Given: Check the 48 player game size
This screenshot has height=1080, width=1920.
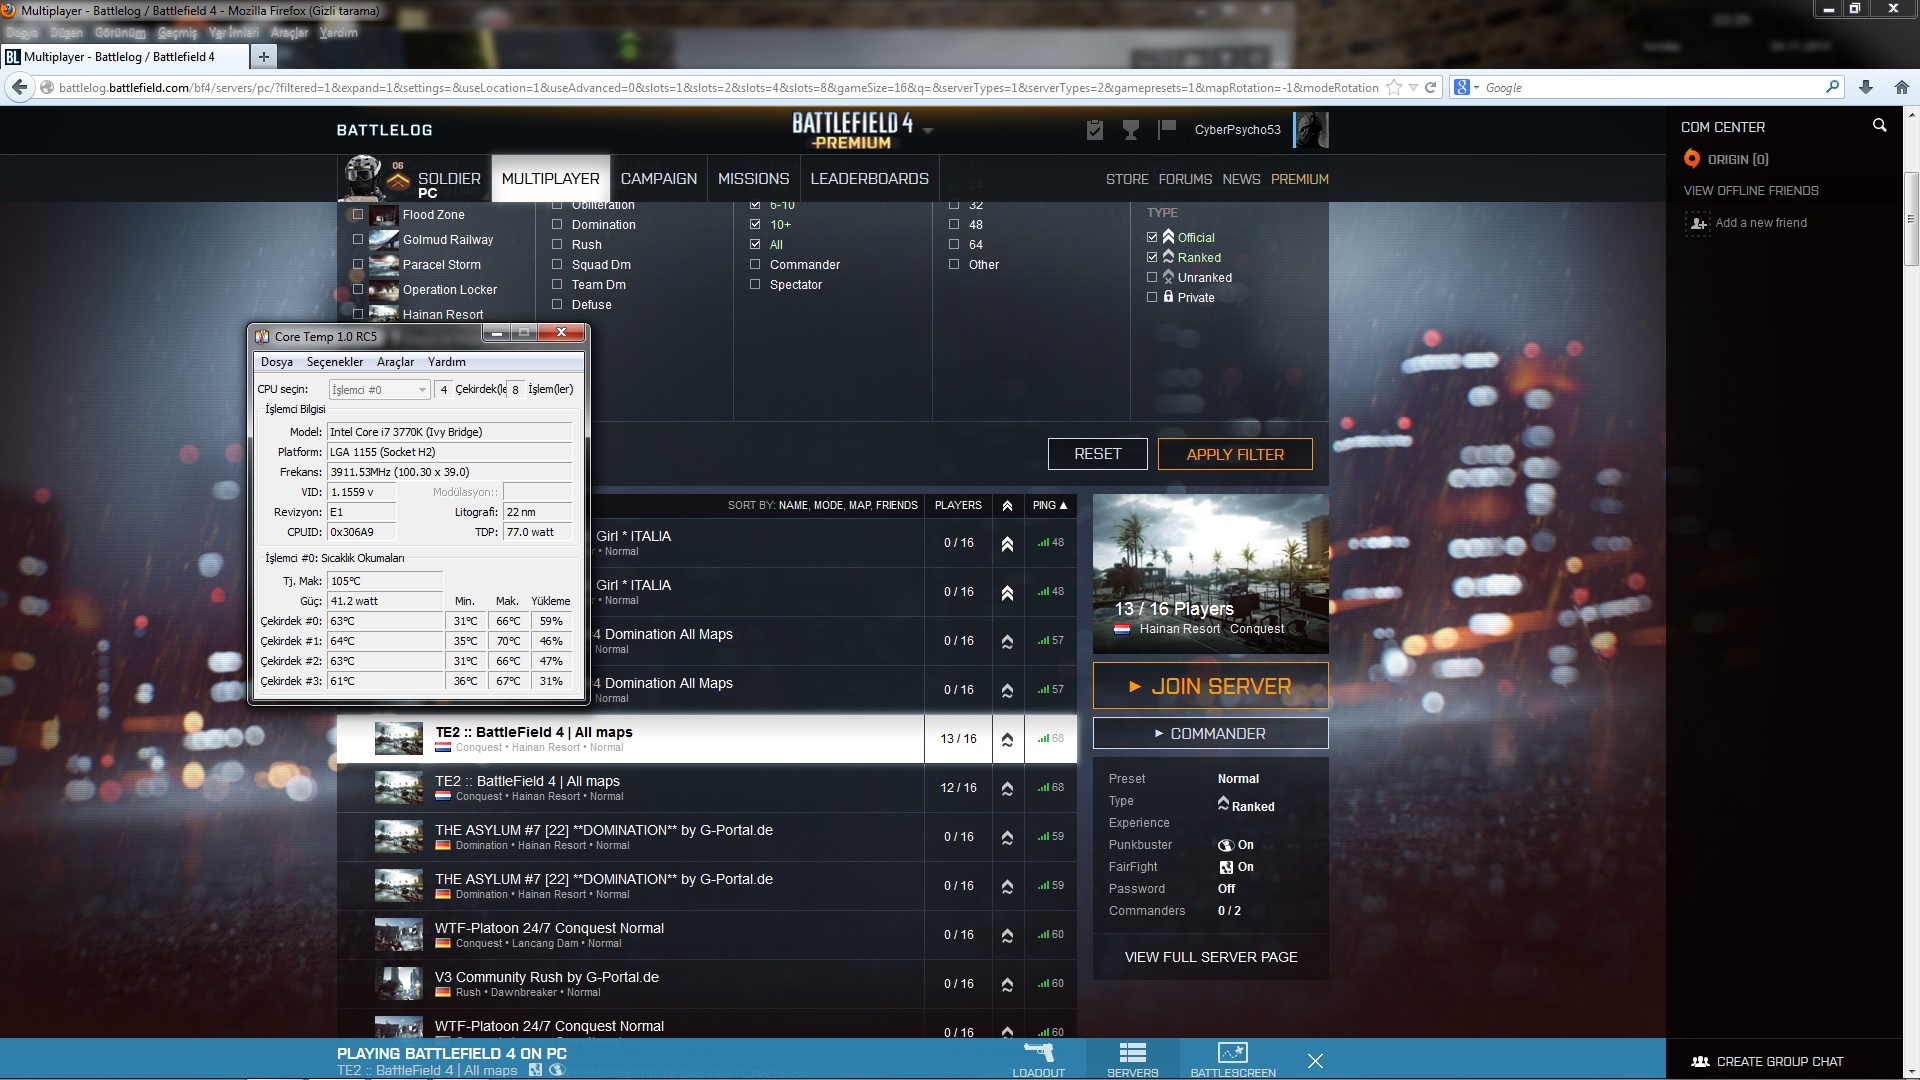Looking at the screenshot, I should point(954,224).
